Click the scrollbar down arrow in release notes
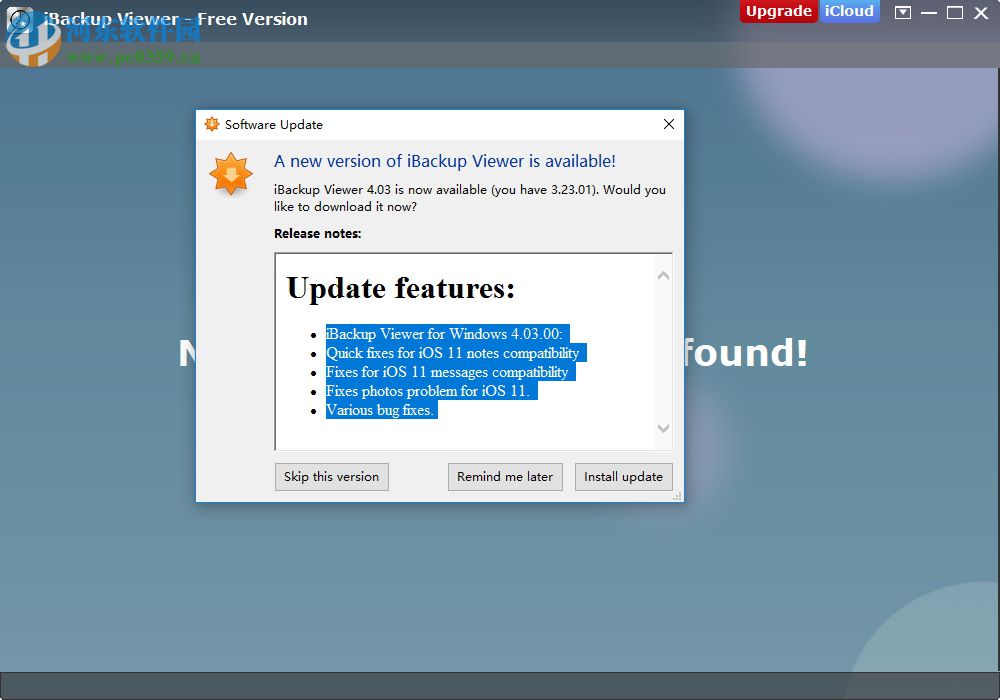Viewport: 1000px width, 700px height. coord(663,428)
